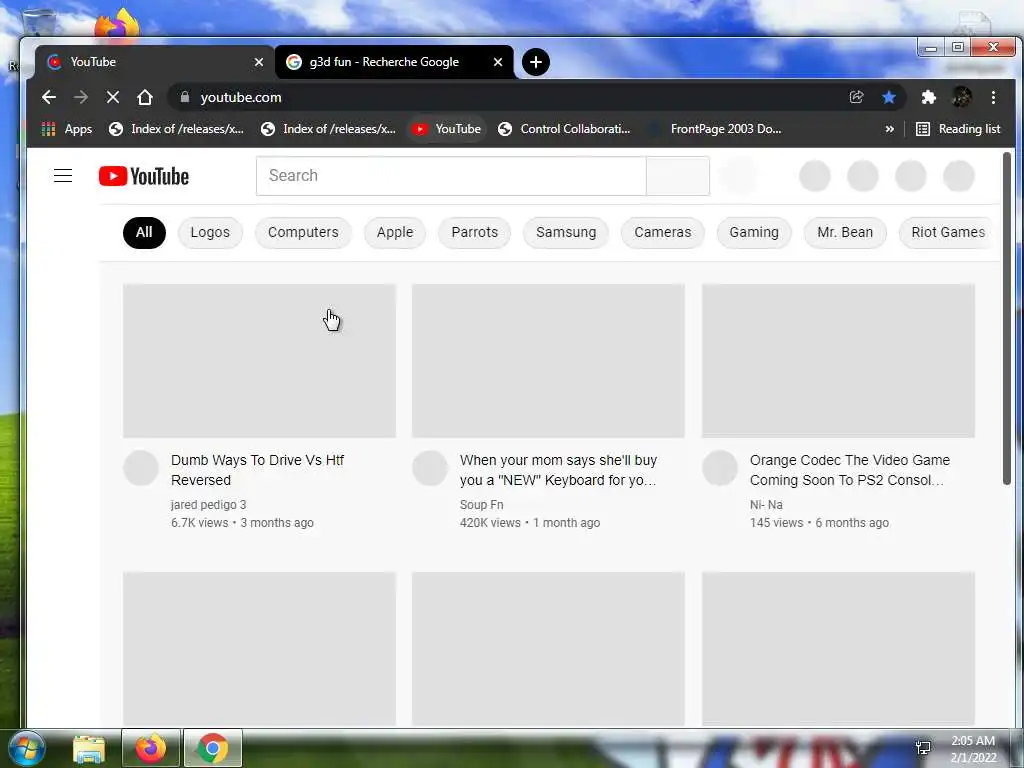Image resolution: width=1024 pixels, height=768 pixels.
Task: Switch to Firefox in the taskbar
Action: (150, 748)
